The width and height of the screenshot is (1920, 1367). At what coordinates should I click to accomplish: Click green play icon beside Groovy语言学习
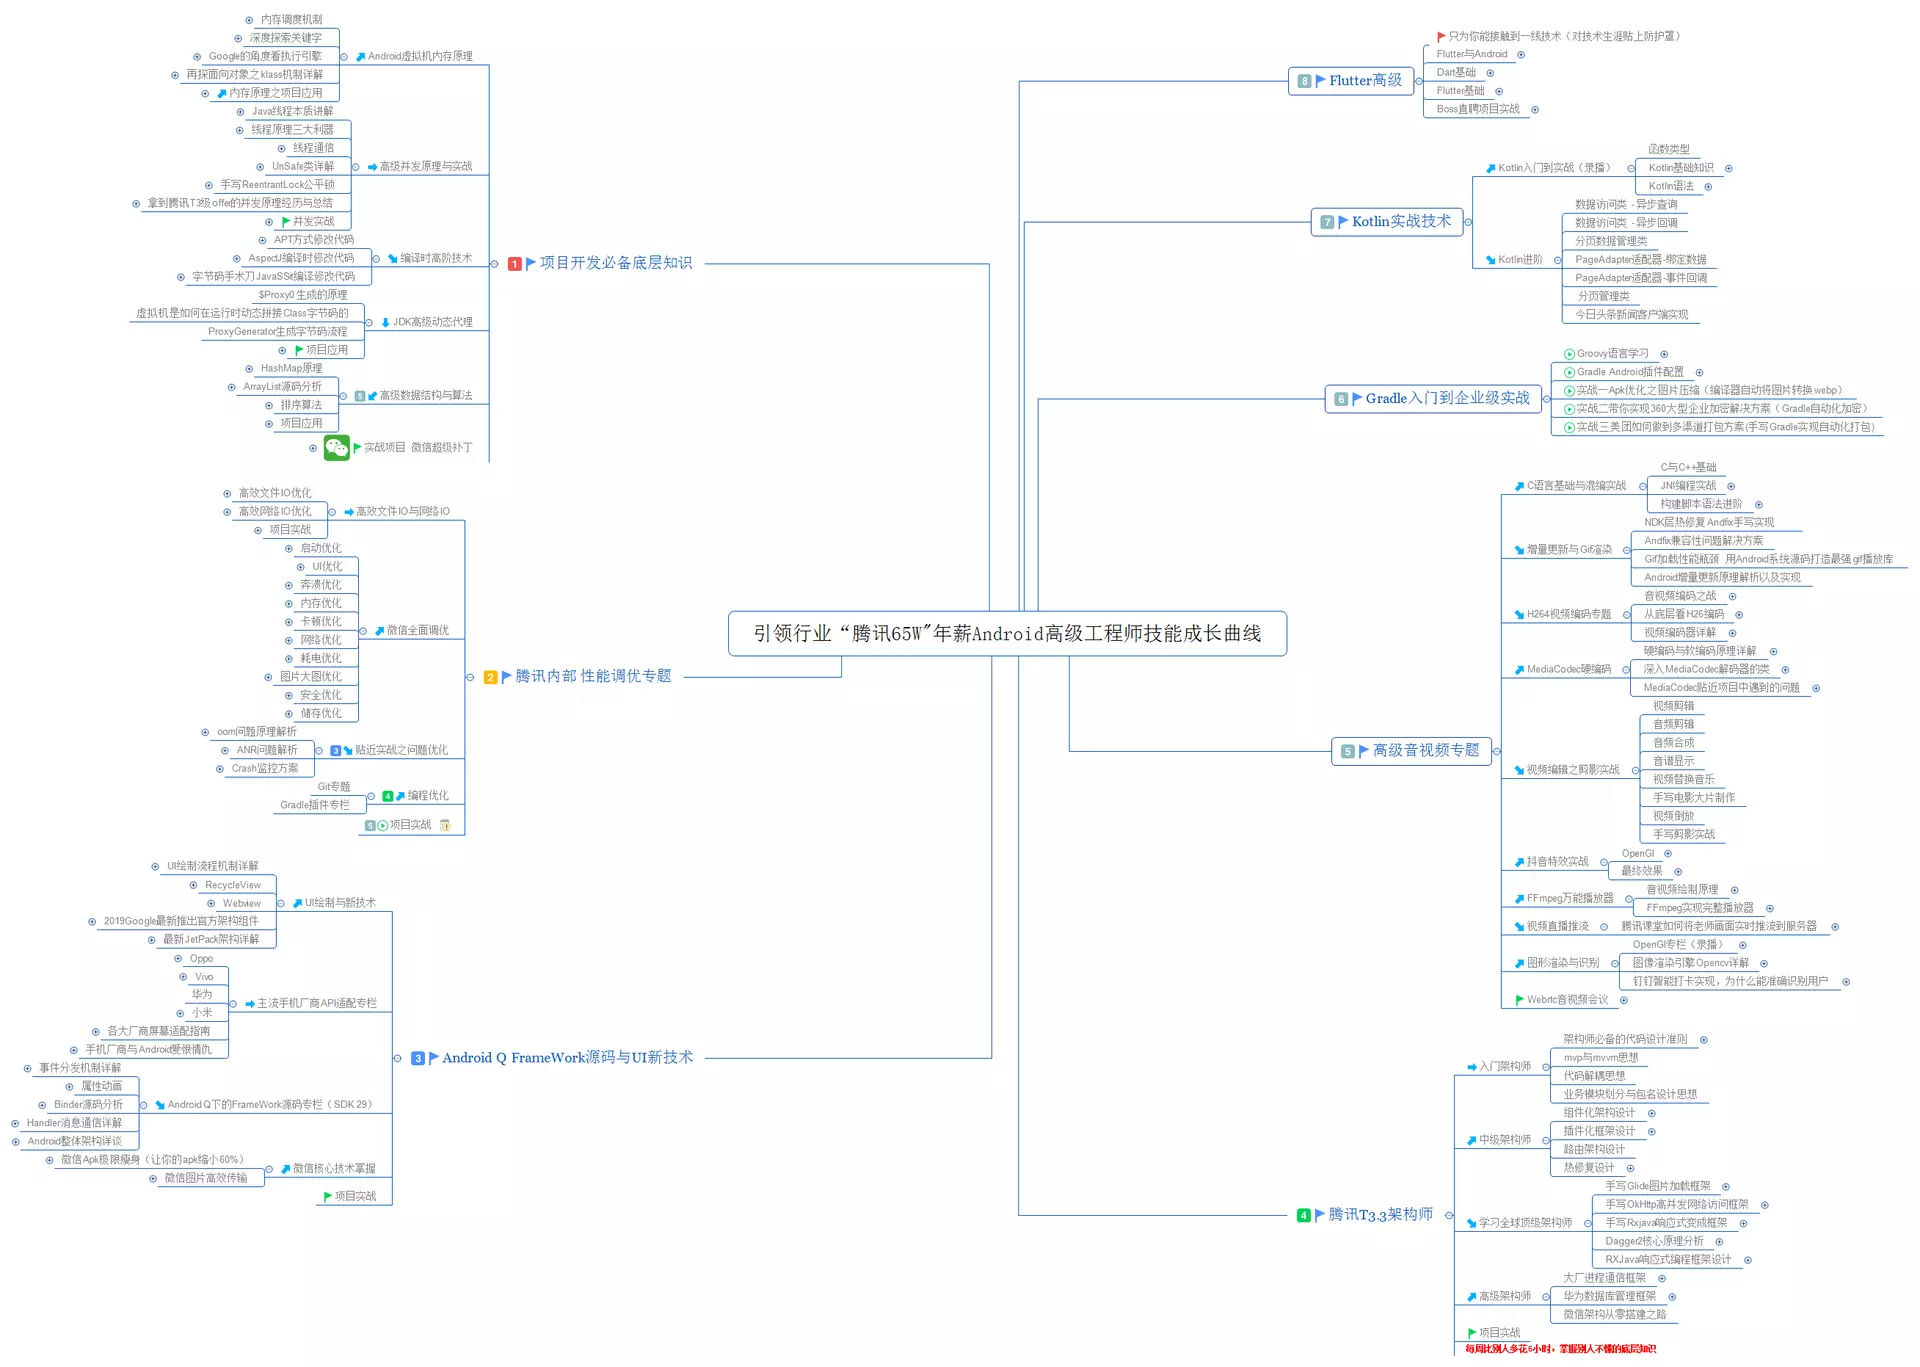tap(1569, 354)
